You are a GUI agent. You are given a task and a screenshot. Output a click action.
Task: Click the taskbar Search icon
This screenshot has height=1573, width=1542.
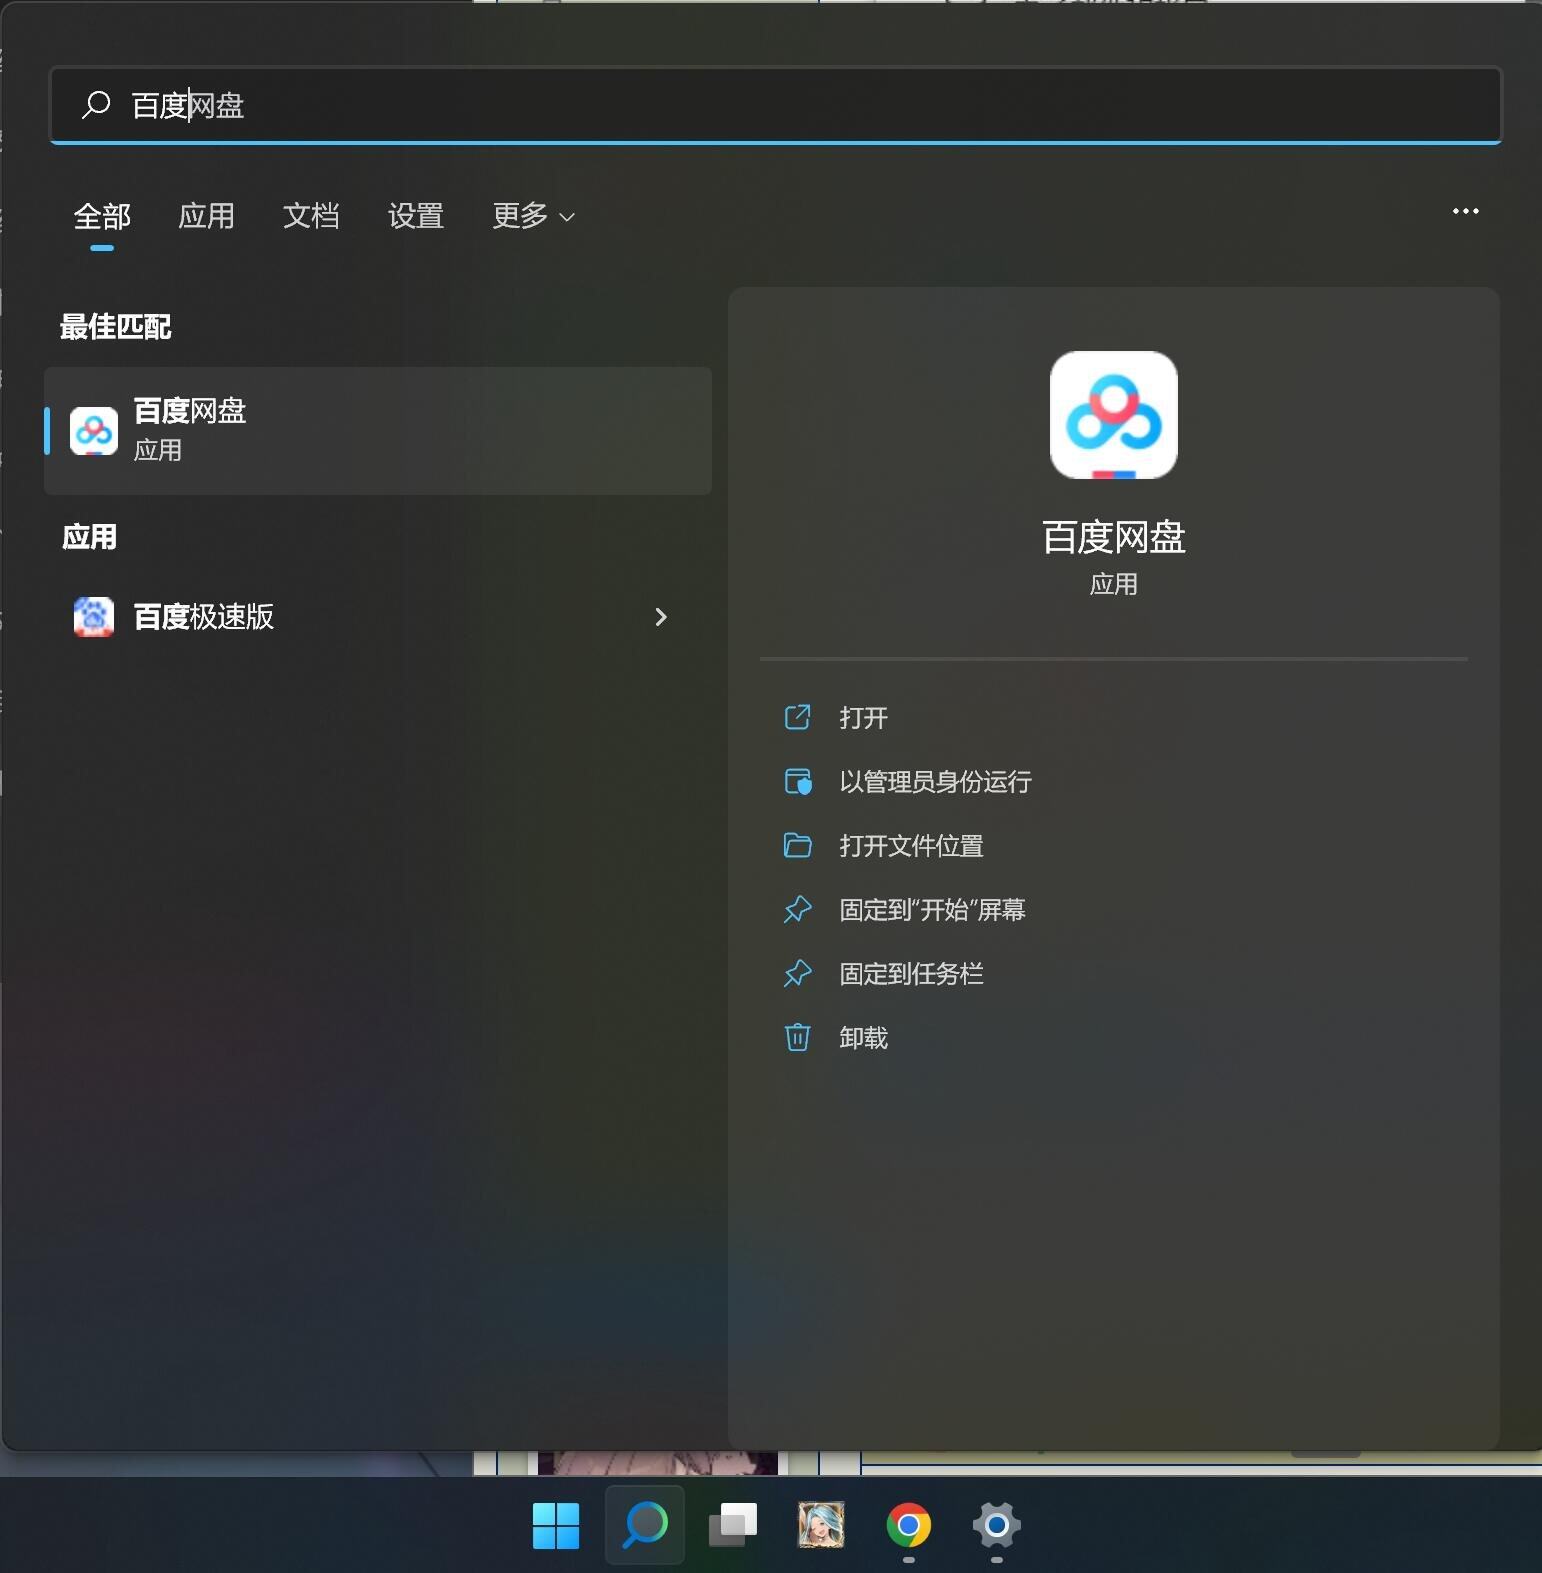(645, 1525)
